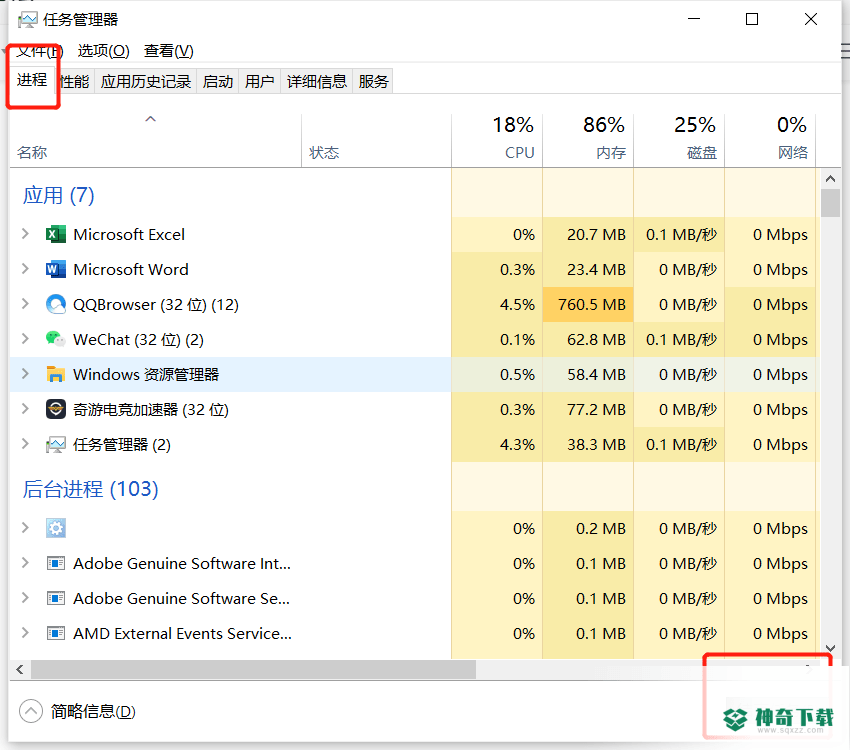Image resolution: width=850 pixels, height=750 pixels.
Task: Switch to the 详细信息 tab
Action: [317, 81]
